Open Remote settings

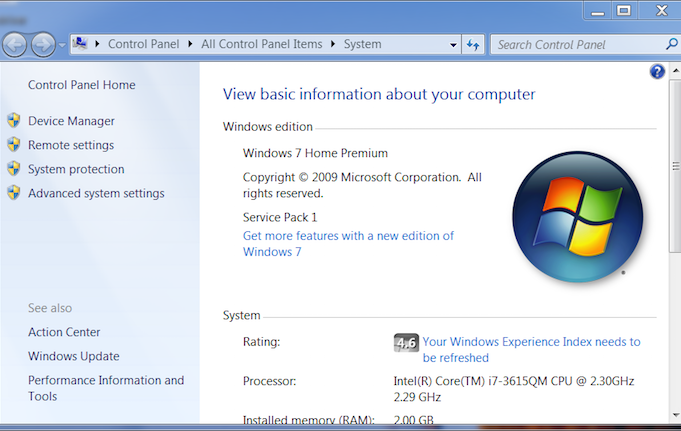click(x=71, y=145)
